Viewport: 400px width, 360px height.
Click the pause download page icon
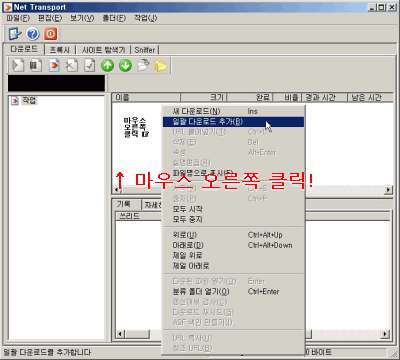(36, 65)
